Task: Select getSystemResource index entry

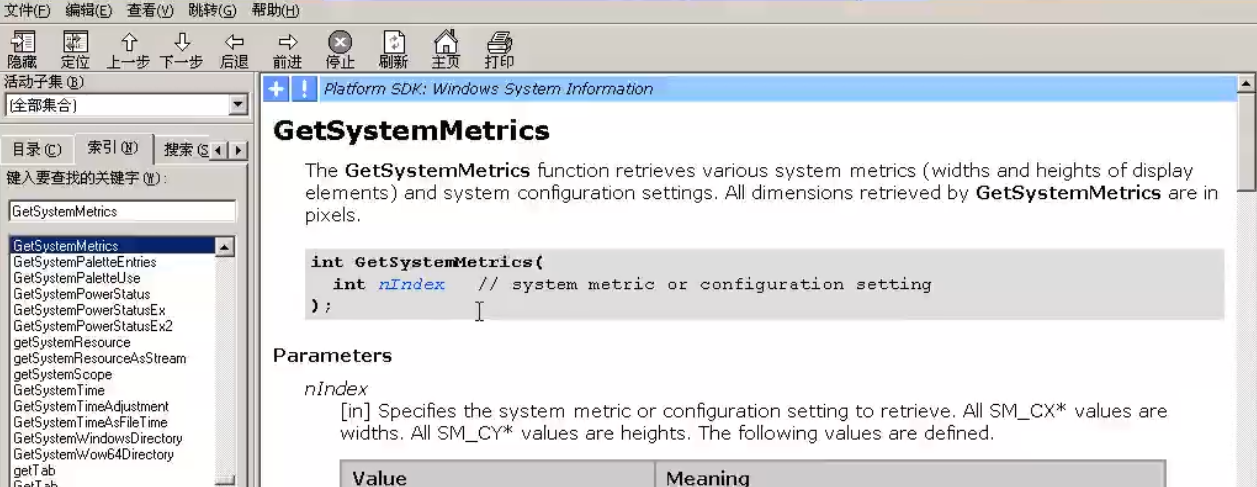Action: [72, 342]
